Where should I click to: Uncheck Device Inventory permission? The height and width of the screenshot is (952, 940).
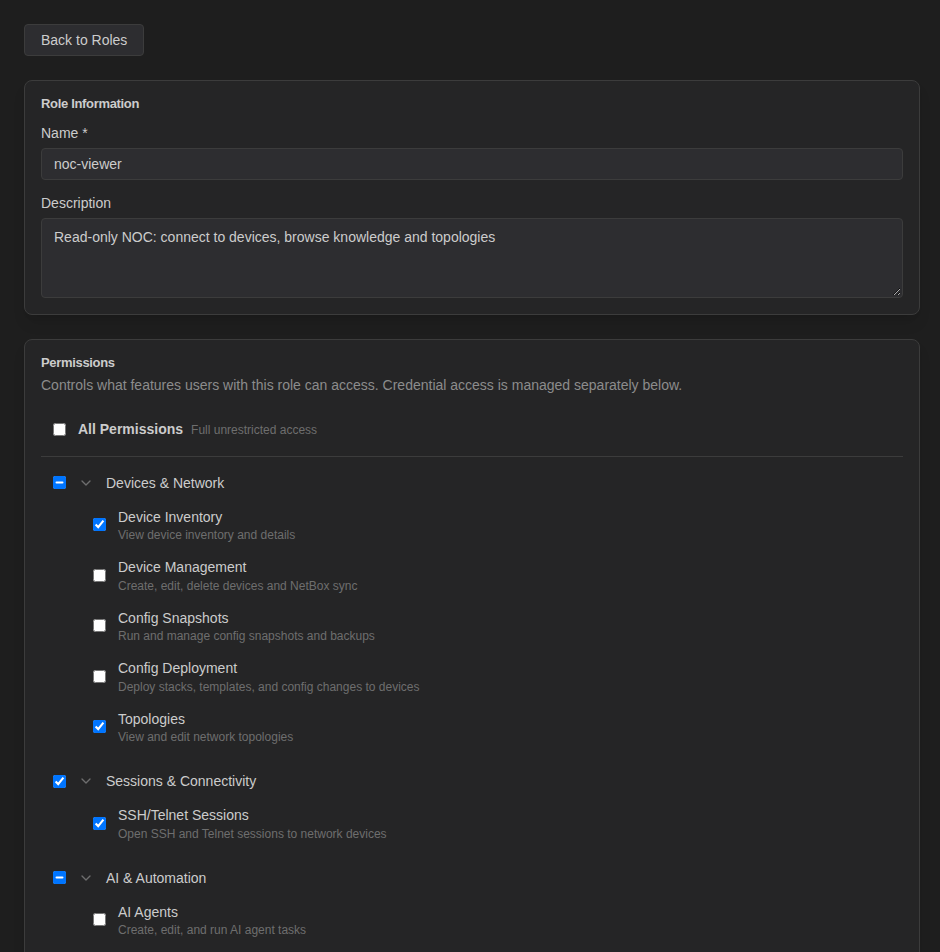click(x=100, y=525)
